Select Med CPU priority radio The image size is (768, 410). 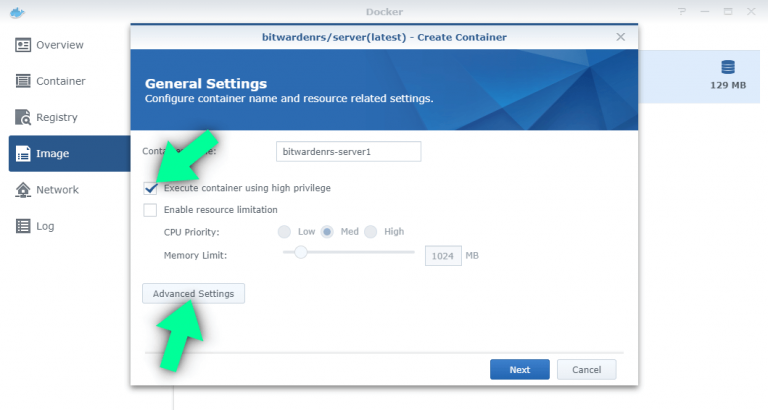click(x=327, y=232)
